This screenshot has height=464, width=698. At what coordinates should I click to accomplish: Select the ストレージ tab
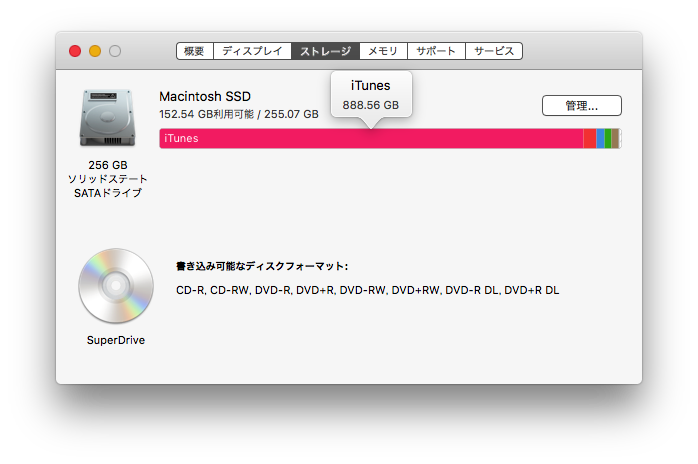[x=325, y=51]
